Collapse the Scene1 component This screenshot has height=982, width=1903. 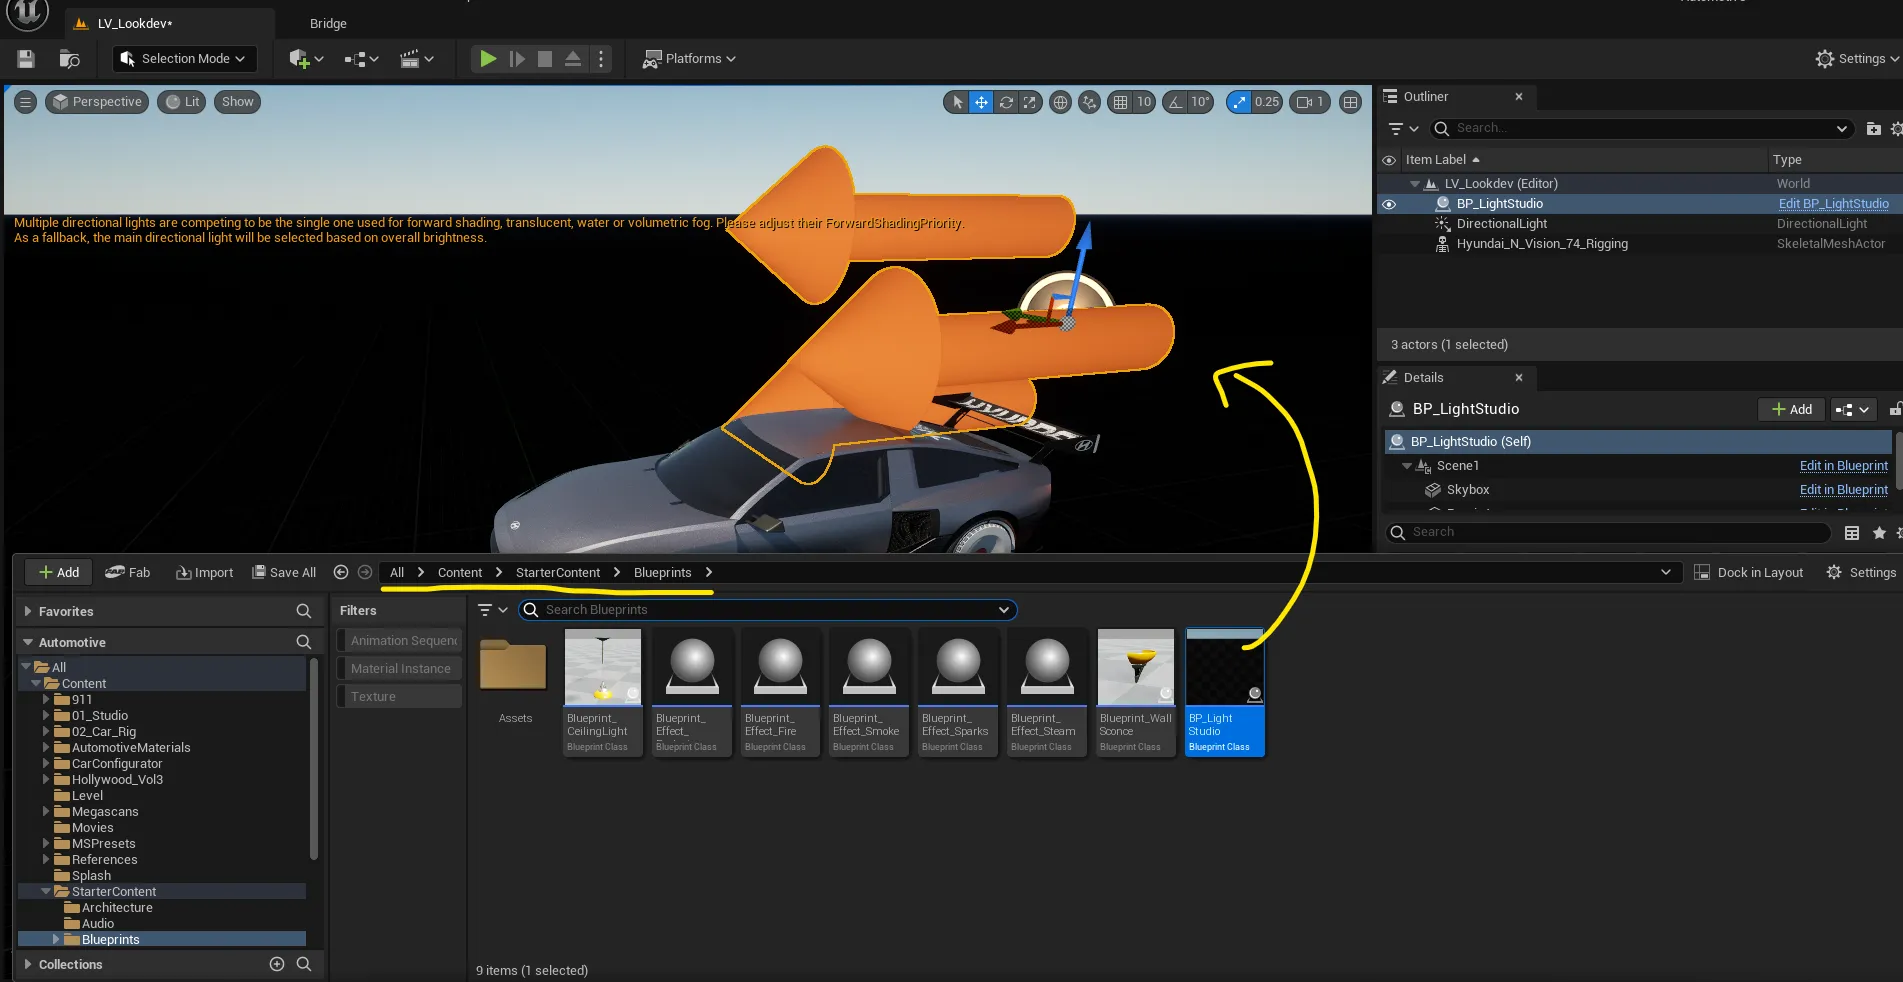[1407, 466]
